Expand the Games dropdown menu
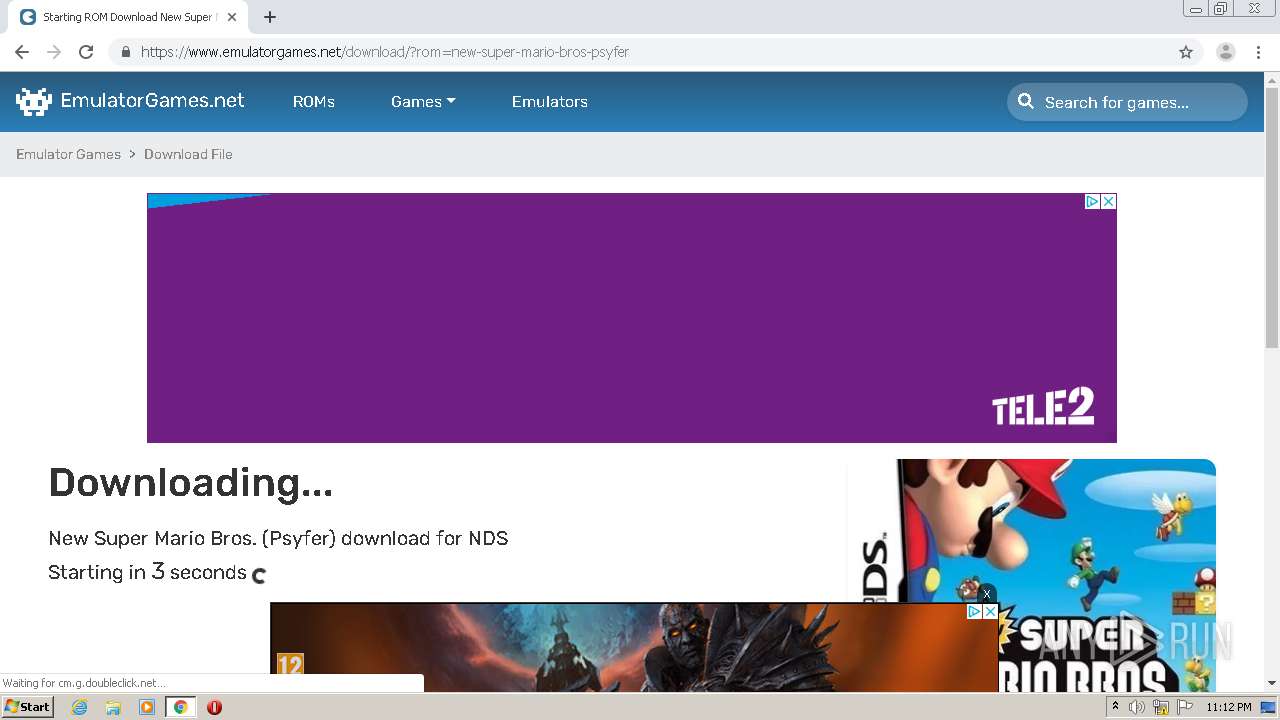Screen dimensions: 1280x720 click(x=423, y=101)
